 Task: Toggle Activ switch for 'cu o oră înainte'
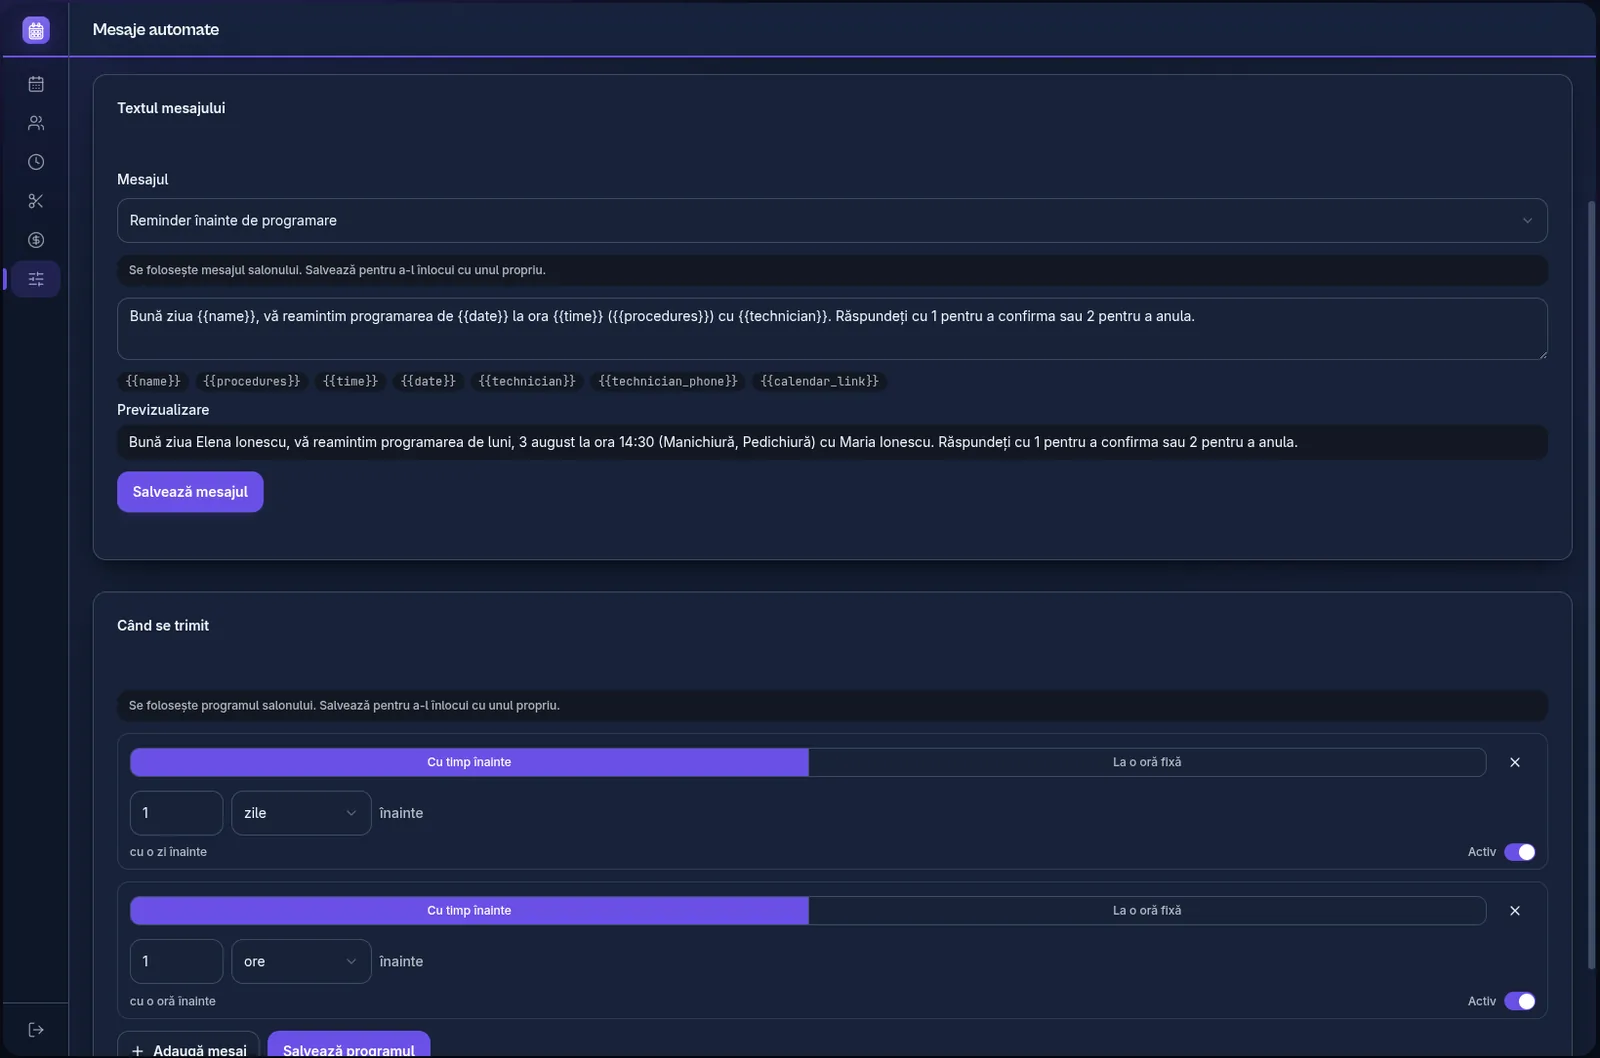[x=1520, y=1001]
